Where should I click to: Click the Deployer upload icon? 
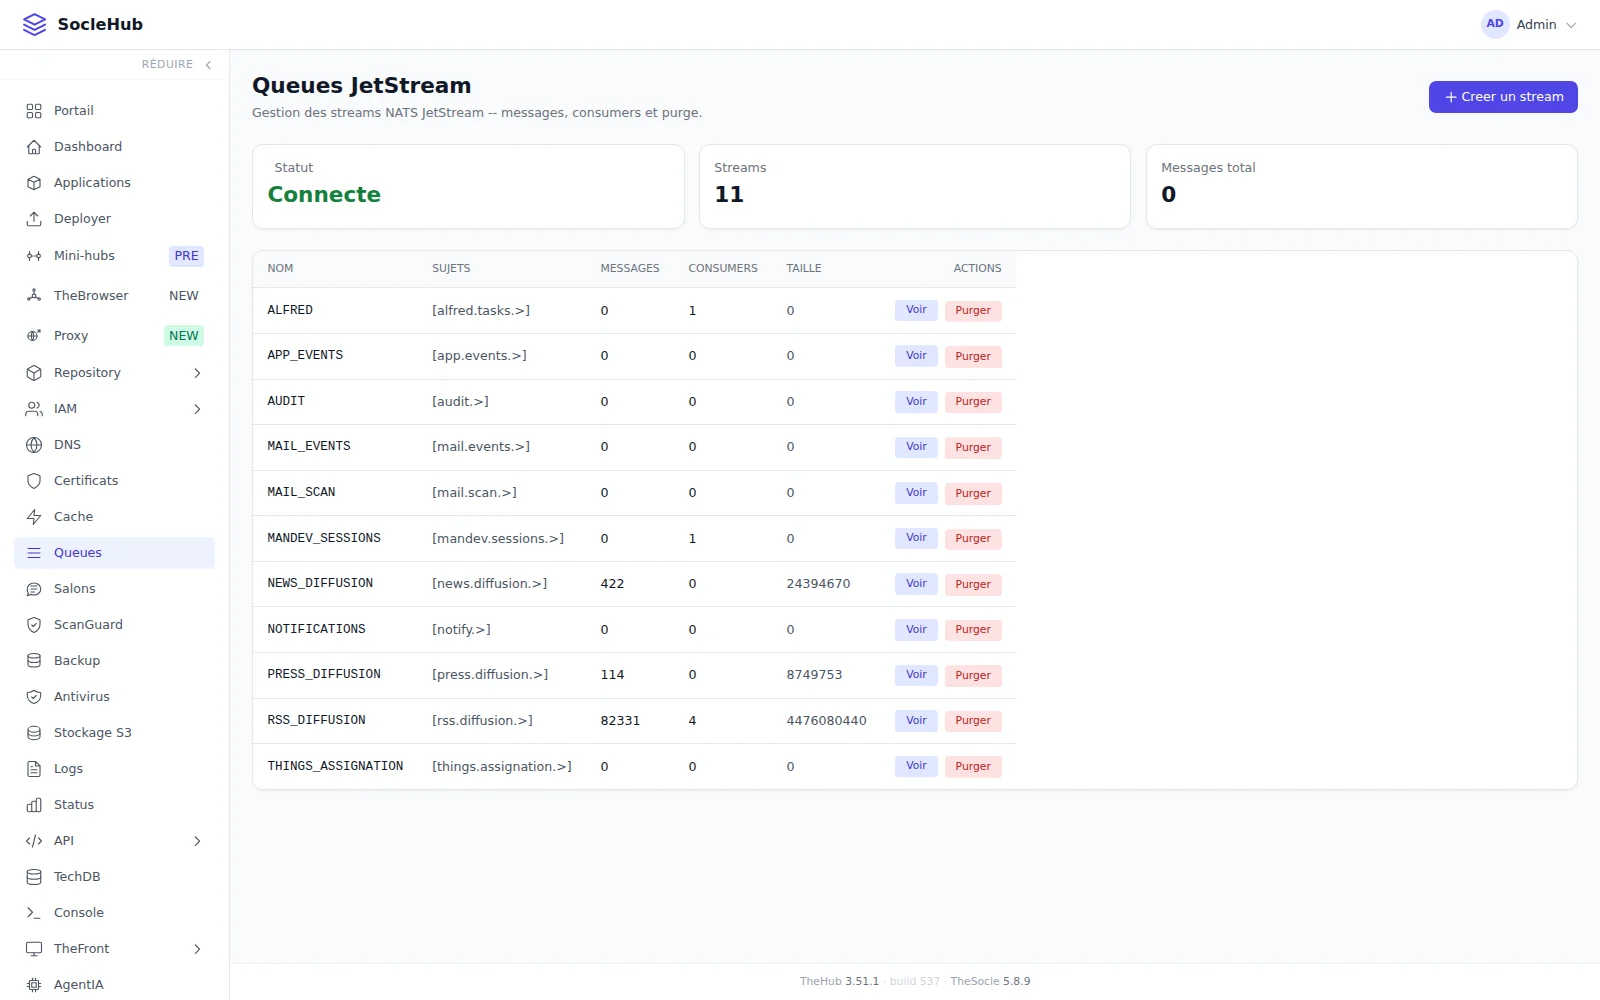tap(34, 219)
